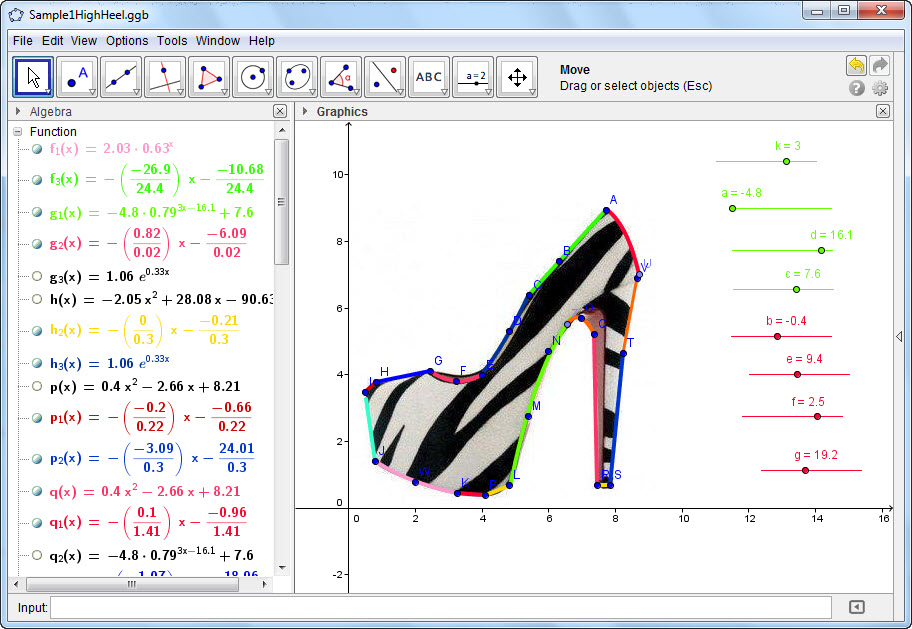Click the Redo arrow icon
912x629 pixels.
(879, 65)
